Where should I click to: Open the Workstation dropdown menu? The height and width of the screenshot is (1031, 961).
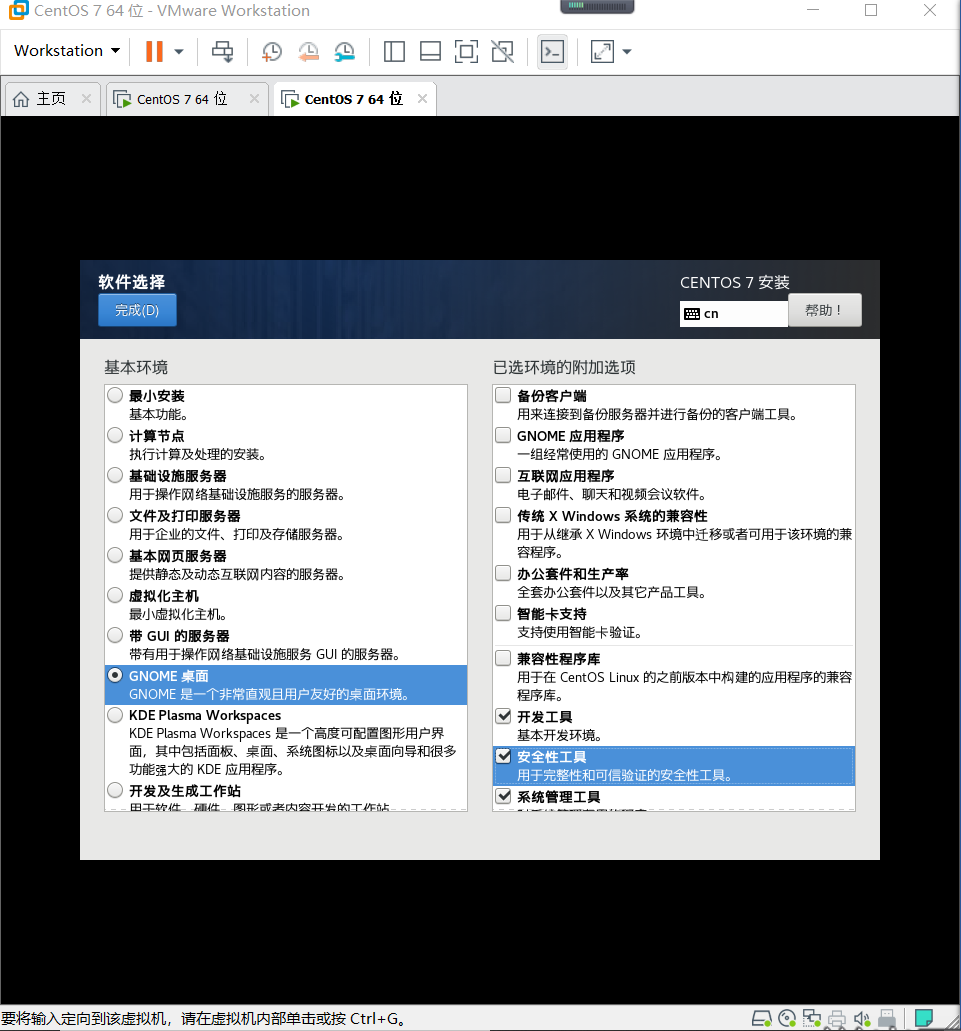tap(67, 51)
